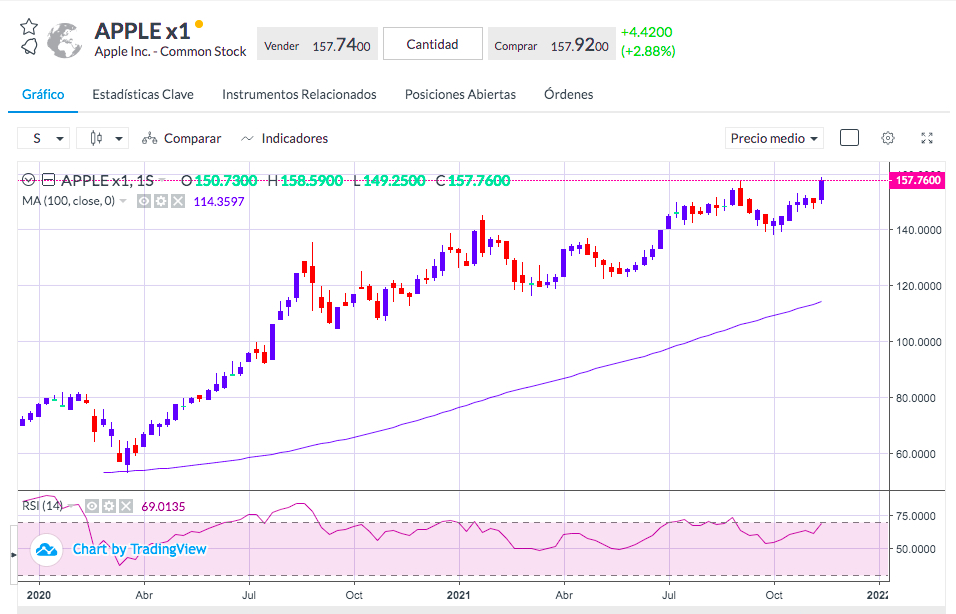Expand MA (100, close, 0) legend arrow
The width and height of the screenshot is (956, 614).
pyautogui.click(x=123, y=201)
